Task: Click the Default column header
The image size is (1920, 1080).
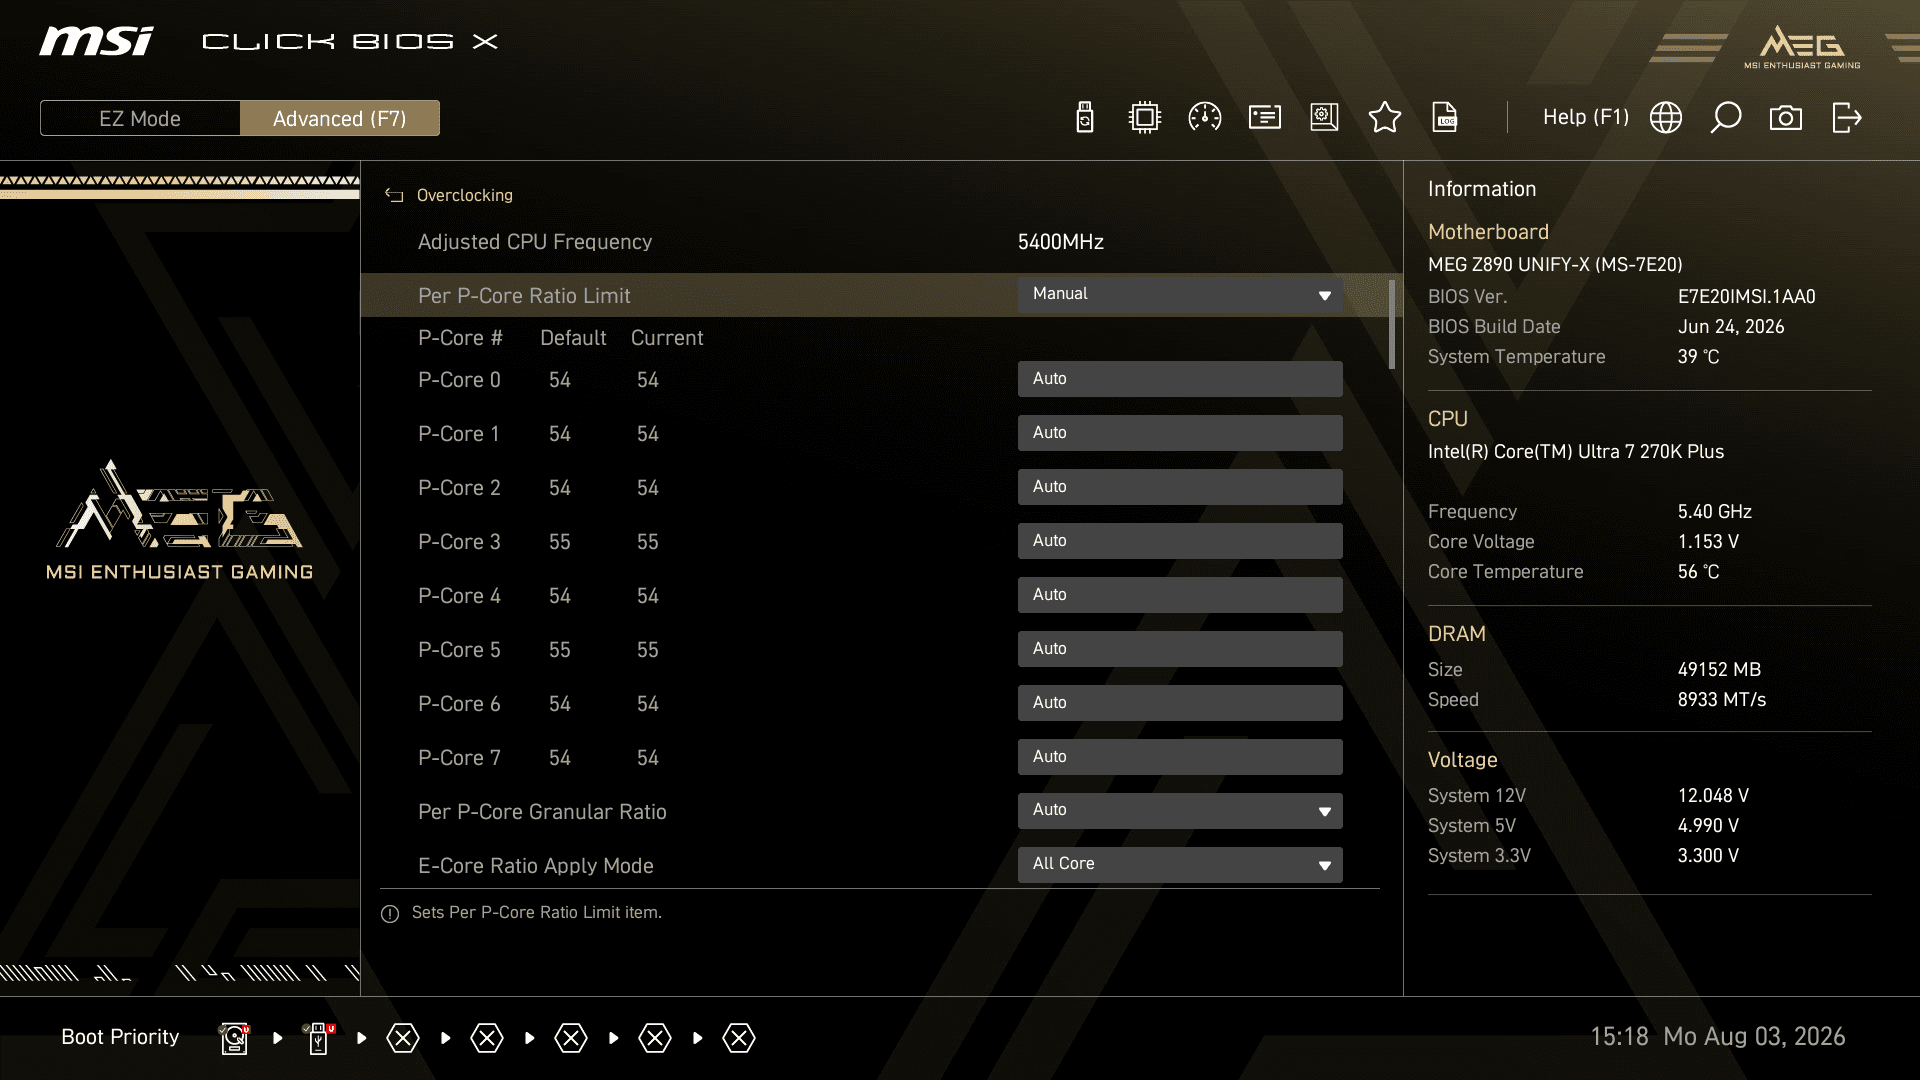Action: (573, 338)
